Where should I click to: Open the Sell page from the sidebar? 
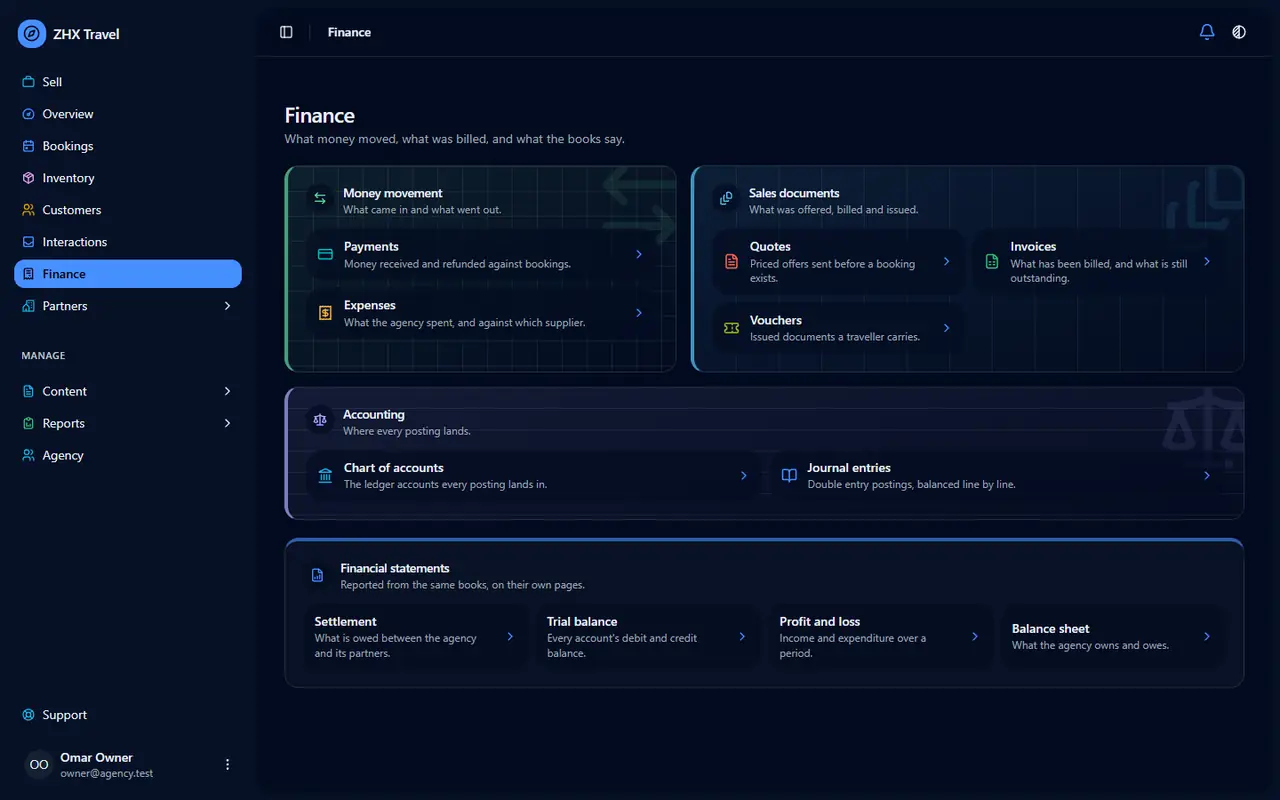coord(128,82)
